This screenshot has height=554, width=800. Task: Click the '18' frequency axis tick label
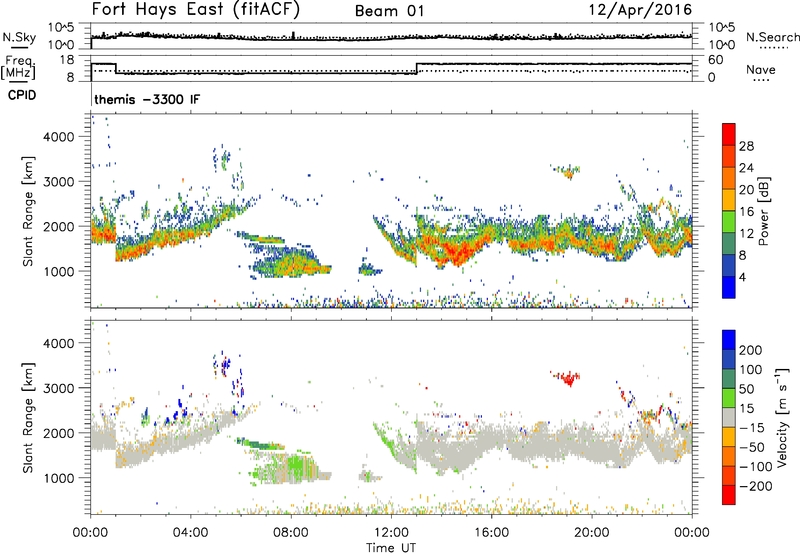(x=67, y=60)
